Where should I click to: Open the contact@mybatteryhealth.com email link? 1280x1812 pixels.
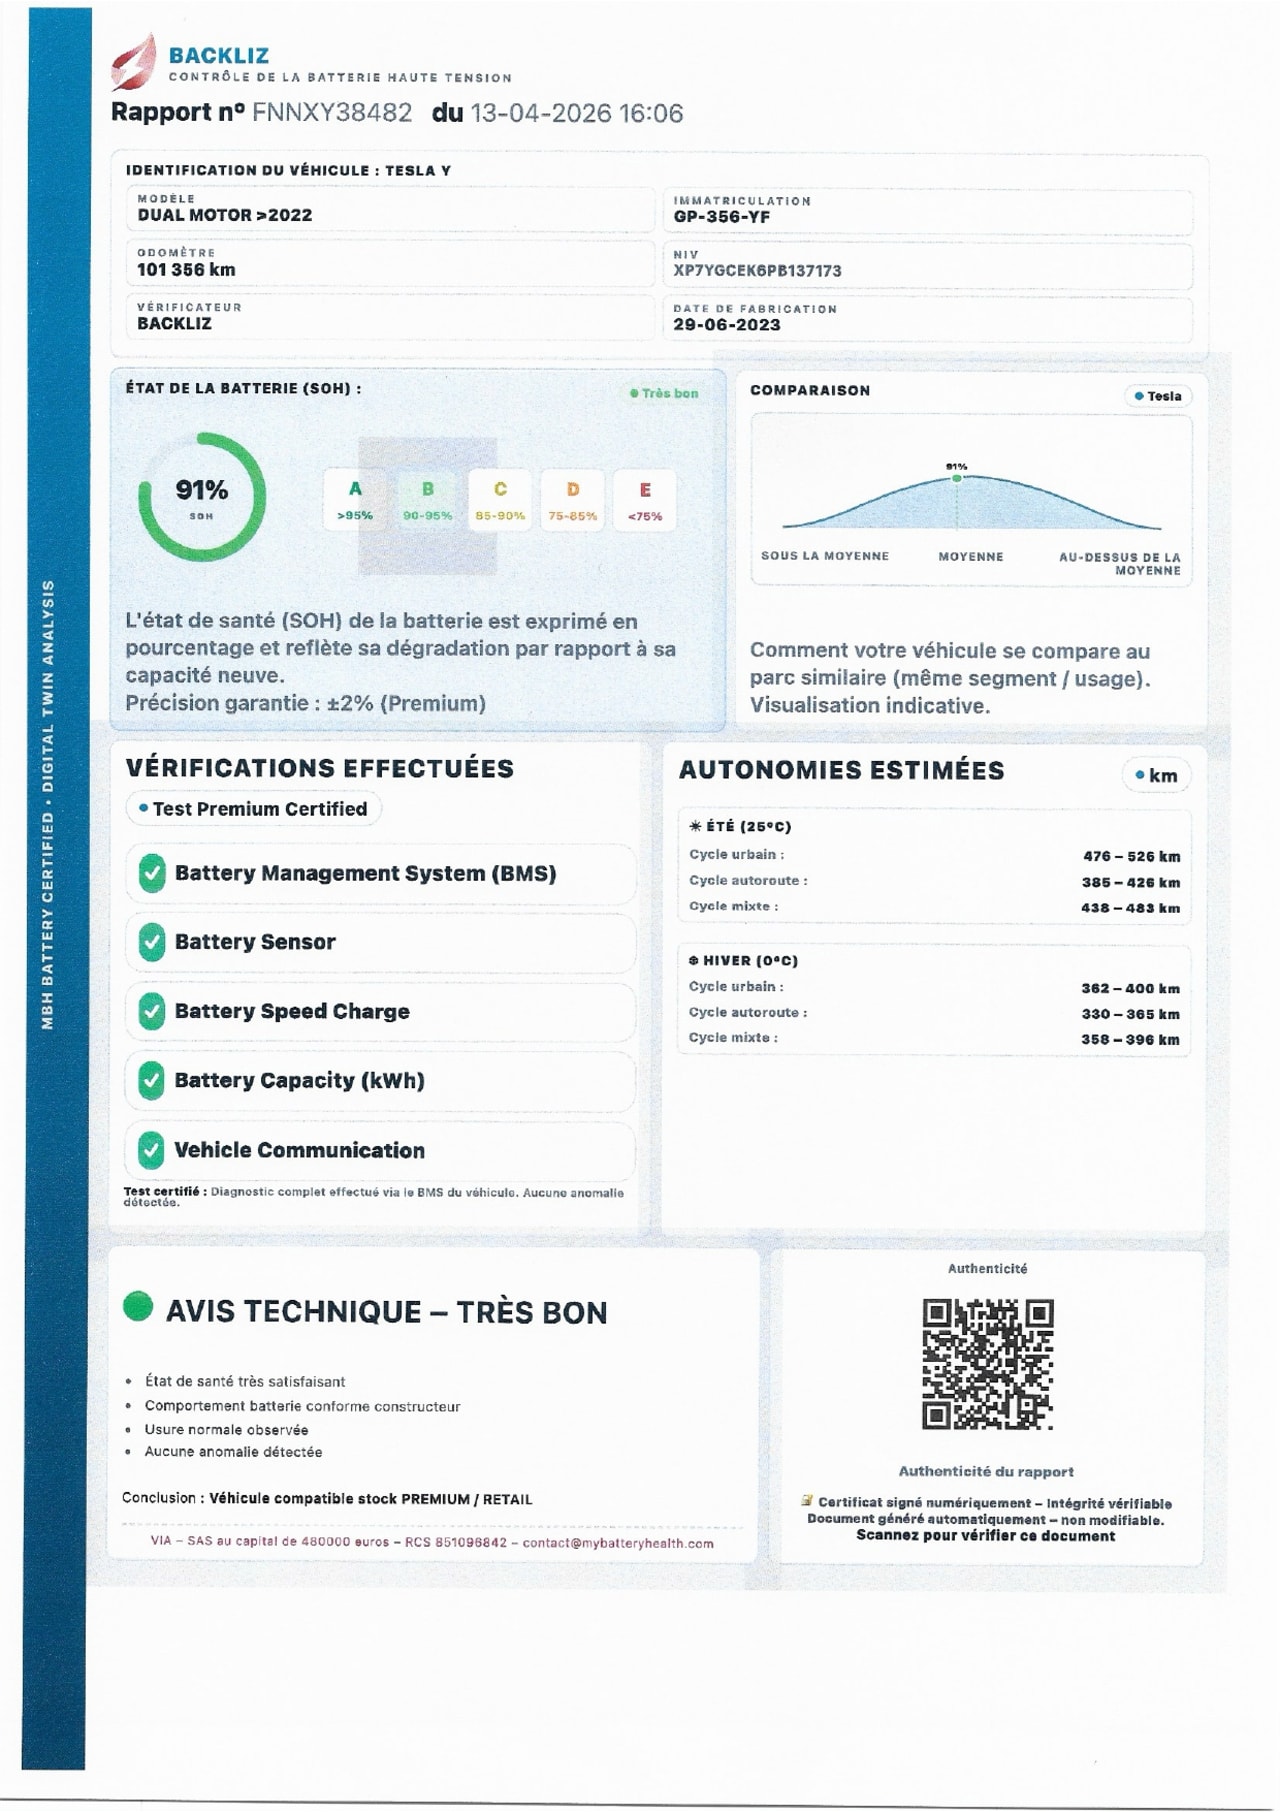point(618,1543)
